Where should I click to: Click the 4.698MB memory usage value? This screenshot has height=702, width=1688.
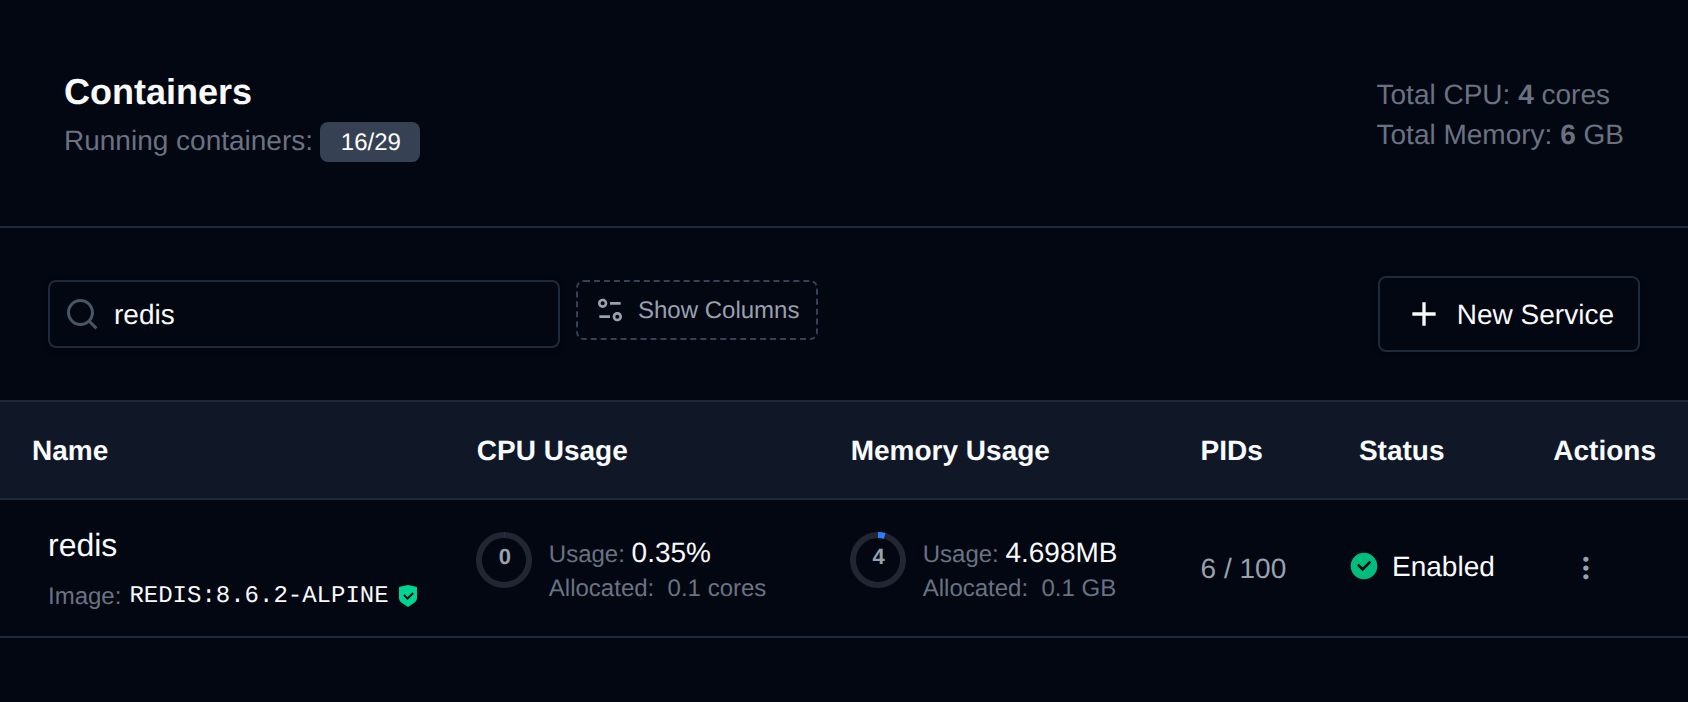(x=1061, y=553)
